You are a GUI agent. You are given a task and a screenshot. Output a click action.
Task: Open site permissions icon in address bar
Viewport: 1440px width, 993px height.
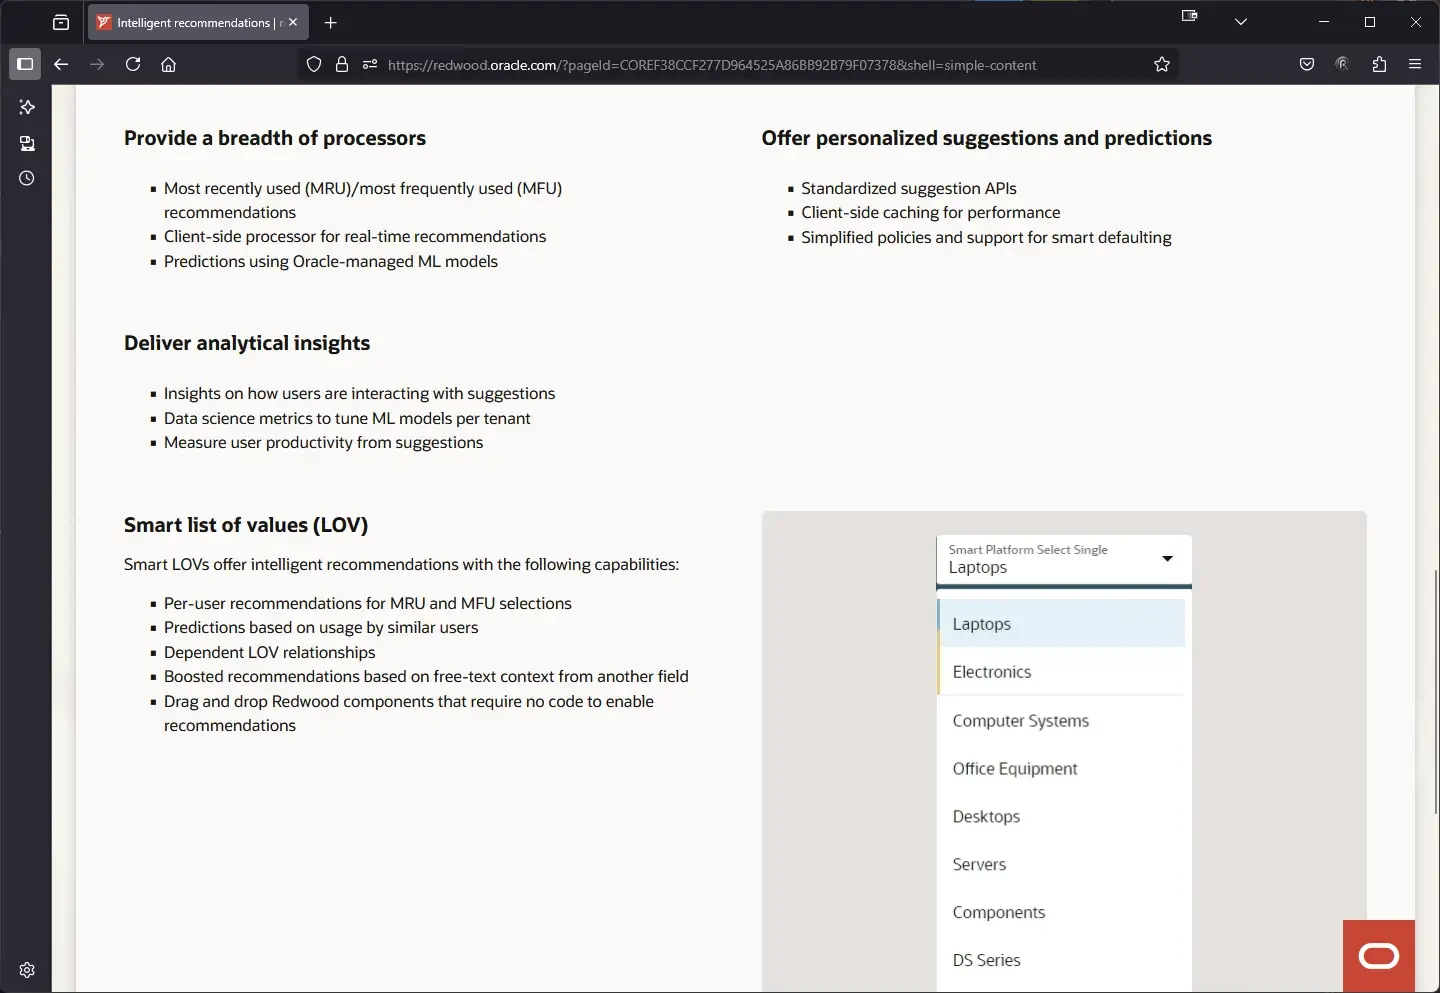[370, 64]
